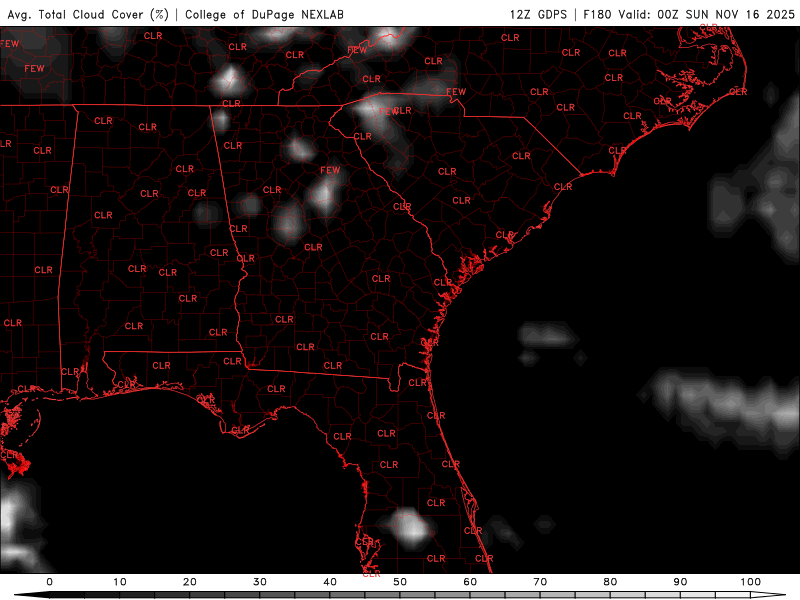Click the "70" label on the color scale

[x=540, y=582]
